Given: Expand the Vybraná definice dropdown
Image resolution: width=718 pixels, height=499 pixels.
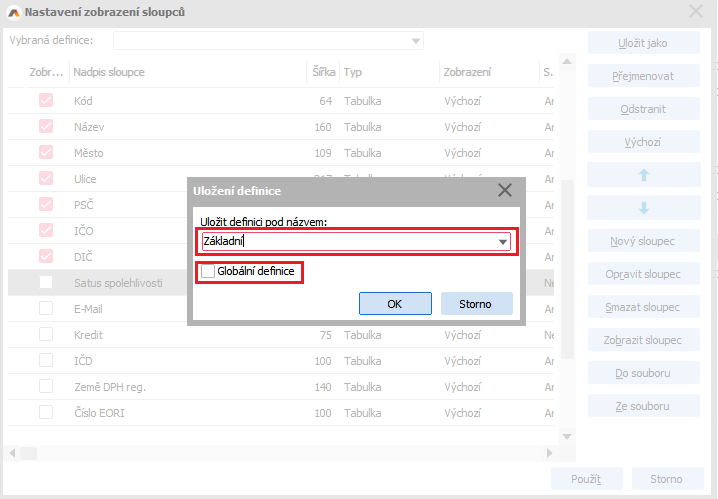Looking at the screenshot, I should click(415, 41).
